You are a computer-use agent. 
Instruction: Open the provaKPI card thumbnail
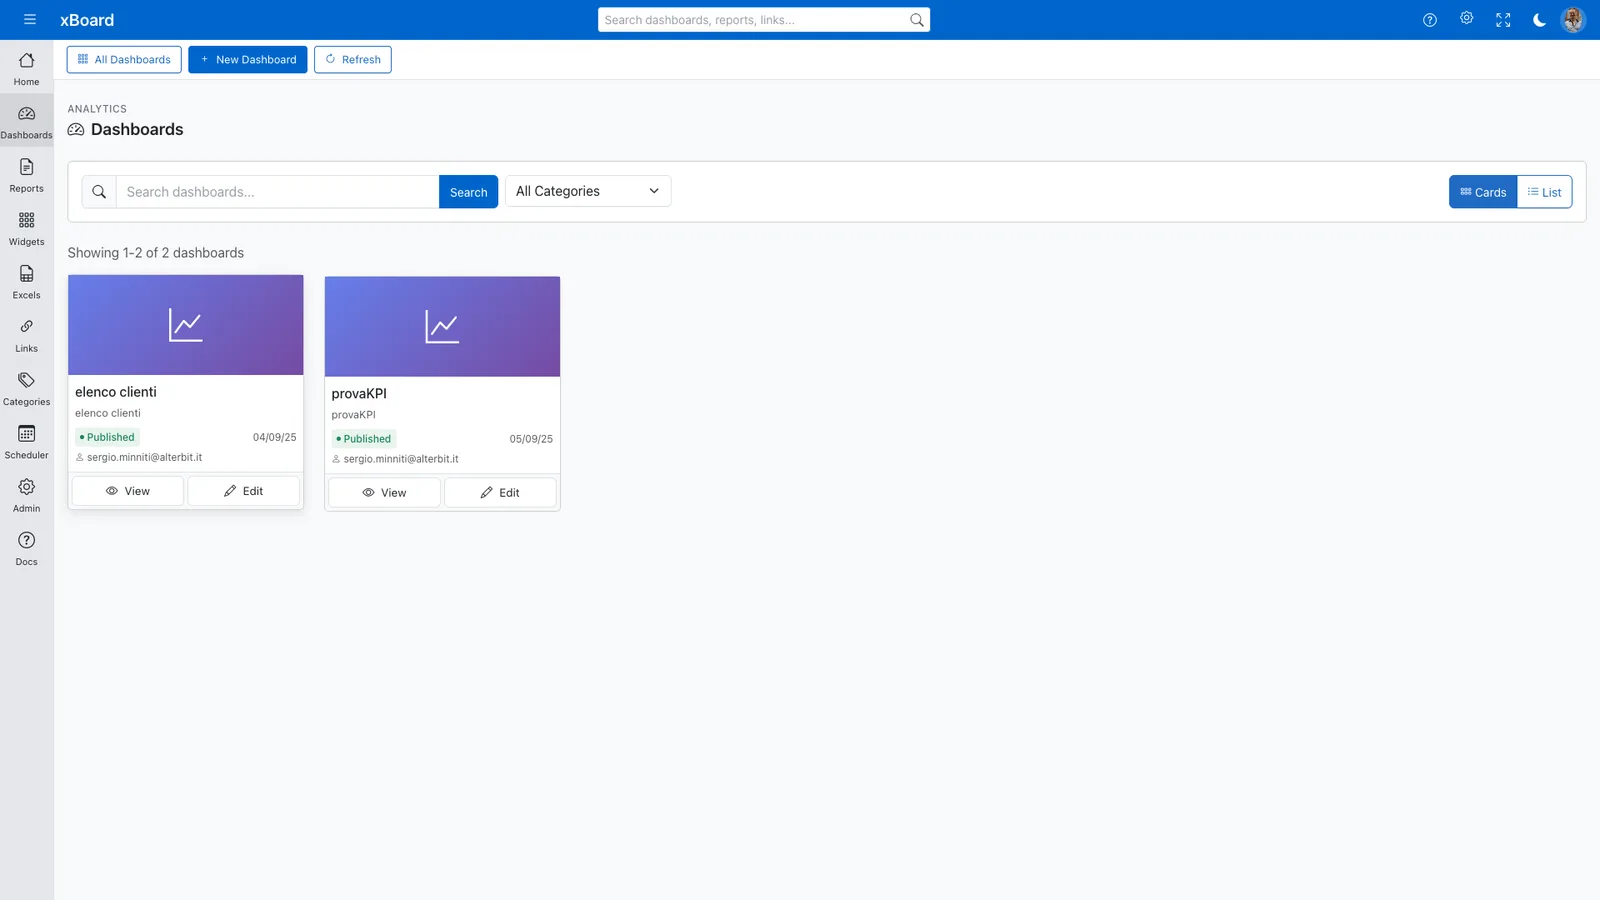442,327
